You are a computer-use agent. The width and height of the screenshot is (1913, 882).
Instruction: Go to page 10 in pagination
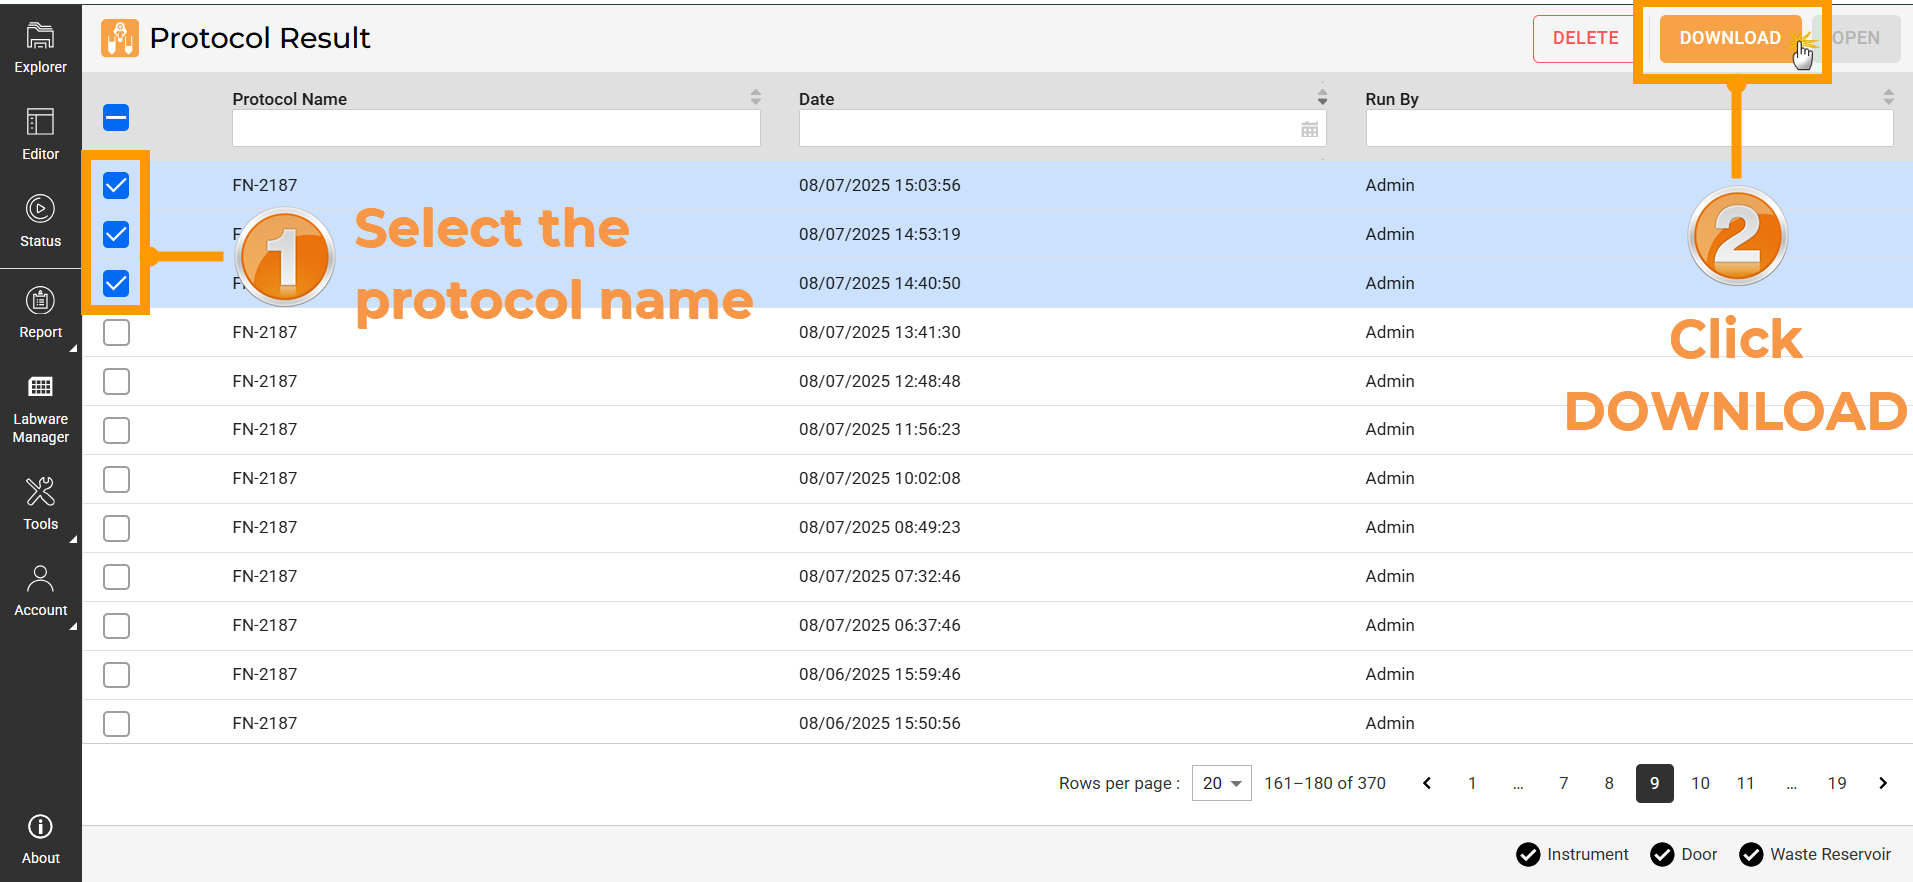1700,783
